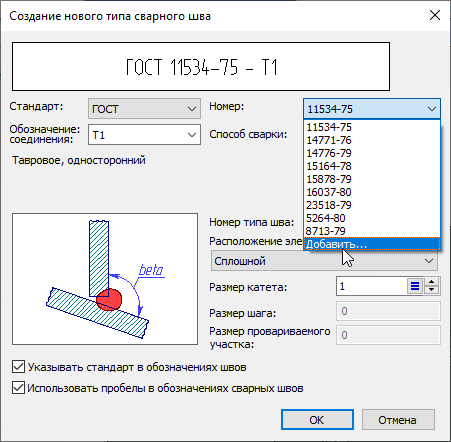Pick 15164-78 in the list

(372, 166)
